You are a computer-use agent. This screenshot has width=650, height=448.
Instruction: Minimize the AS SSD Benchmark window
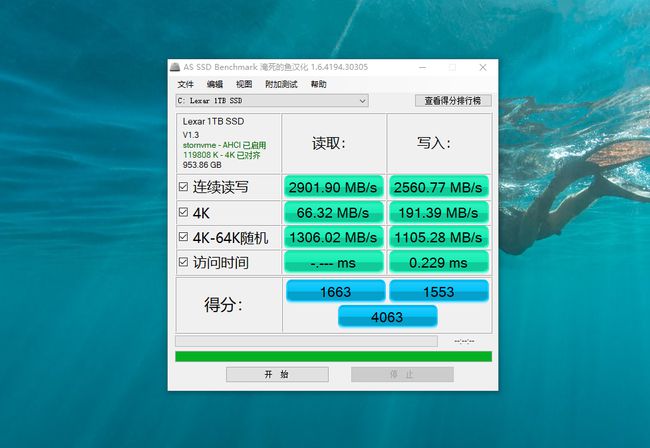[422, 67]
